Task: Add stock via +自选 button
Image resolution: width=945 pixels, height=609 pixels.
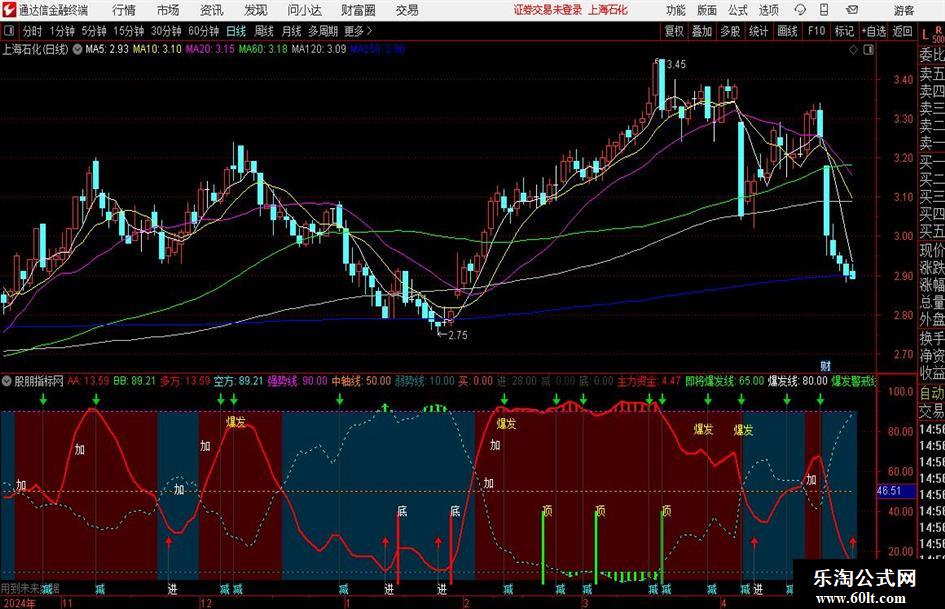Action: (874, 31)
